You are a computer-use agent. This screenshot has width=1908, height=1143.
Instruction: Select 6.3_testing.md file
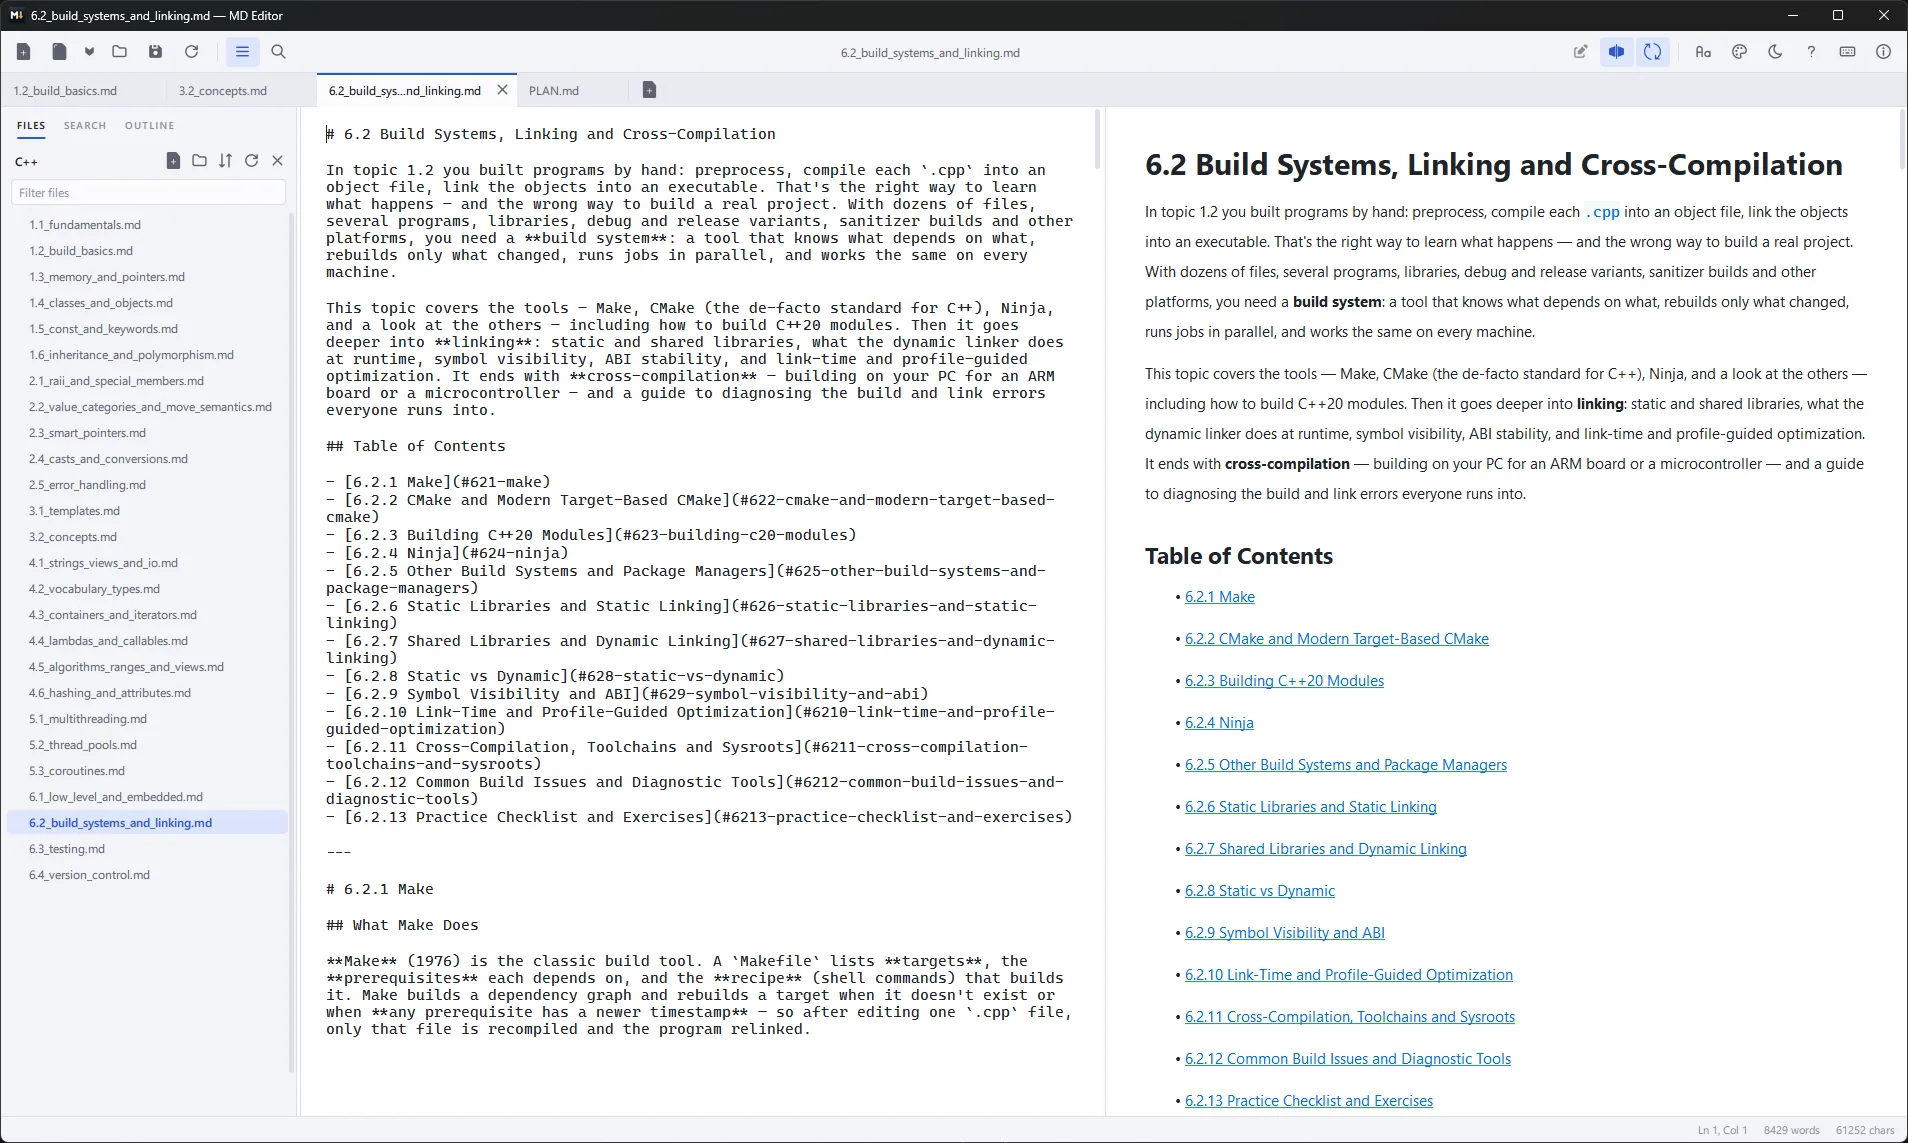point(147,849)
